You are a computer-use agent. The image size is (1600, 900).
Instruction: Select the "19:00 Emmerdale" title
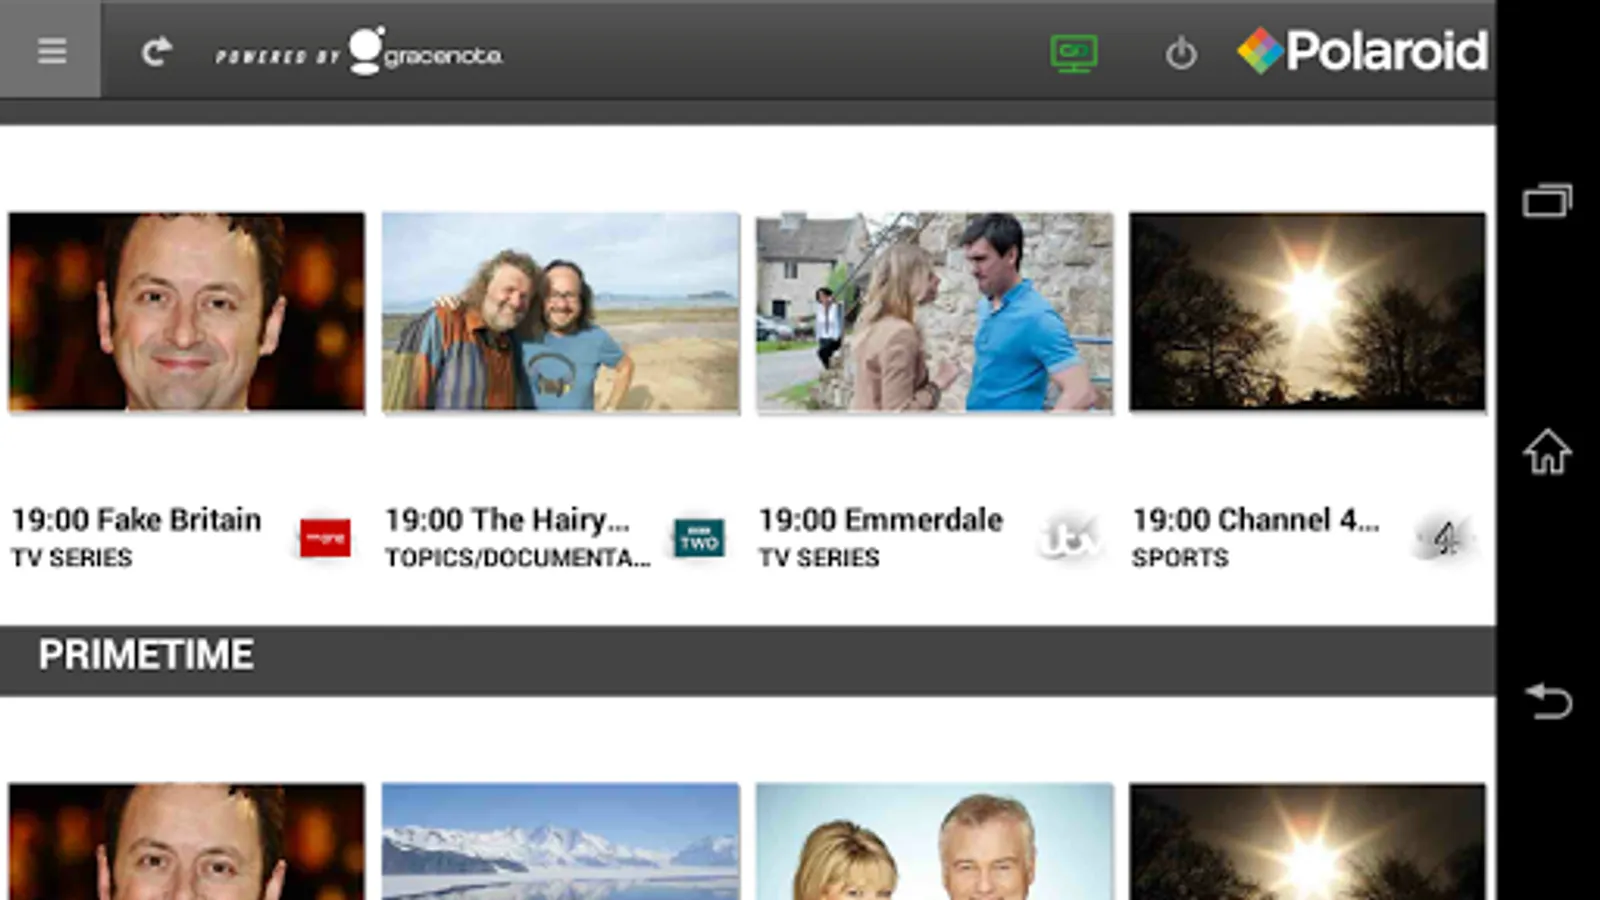tap(880, 520)
